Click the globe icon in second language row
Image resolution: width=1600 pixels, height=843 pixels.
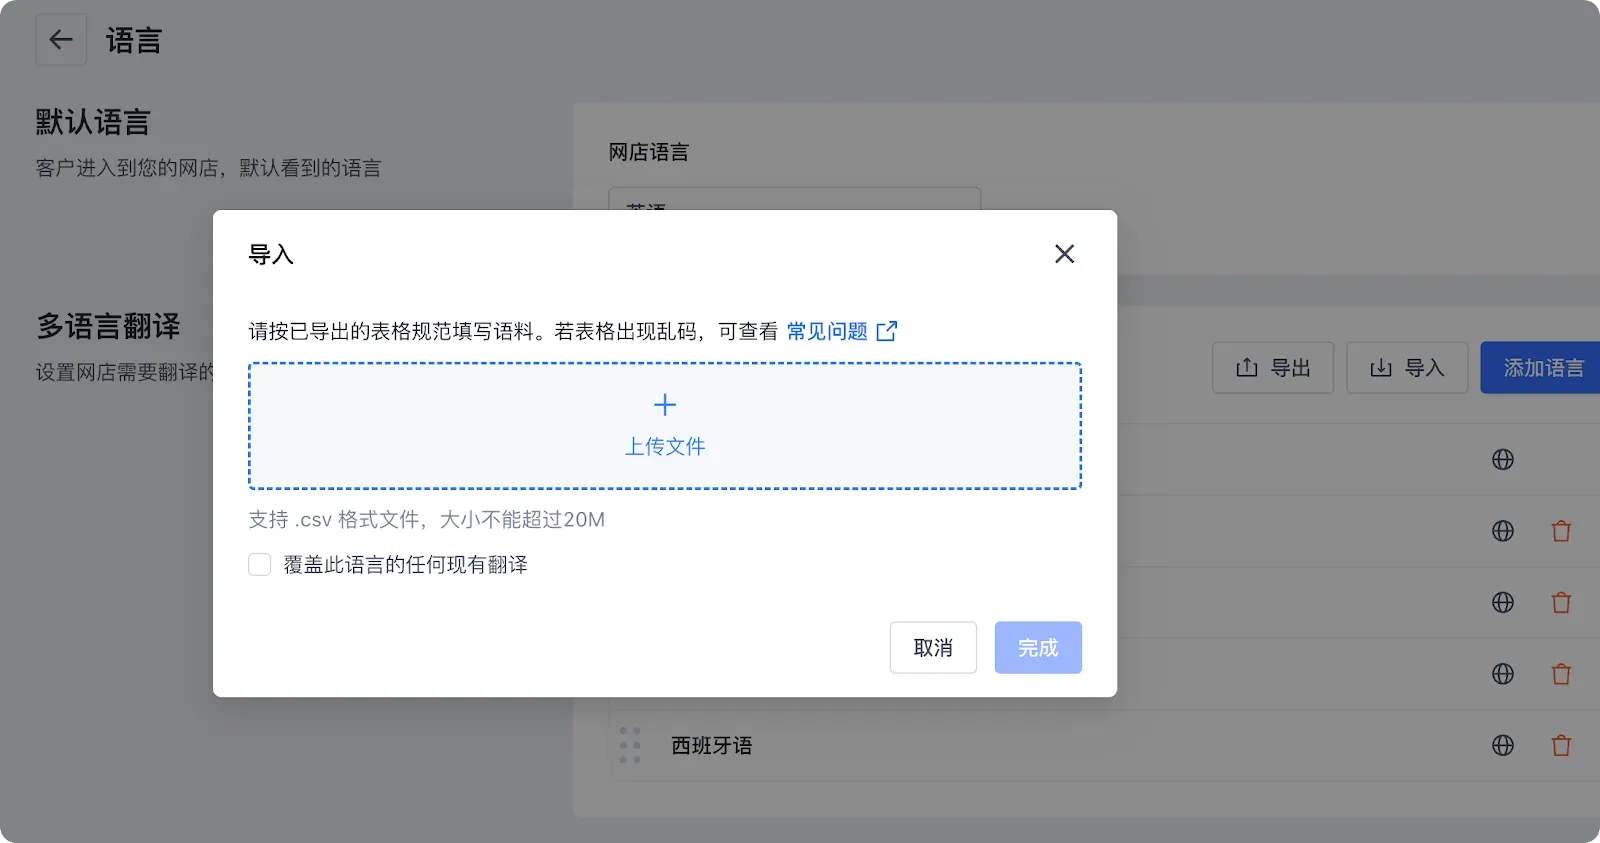tap(1503, 531)
